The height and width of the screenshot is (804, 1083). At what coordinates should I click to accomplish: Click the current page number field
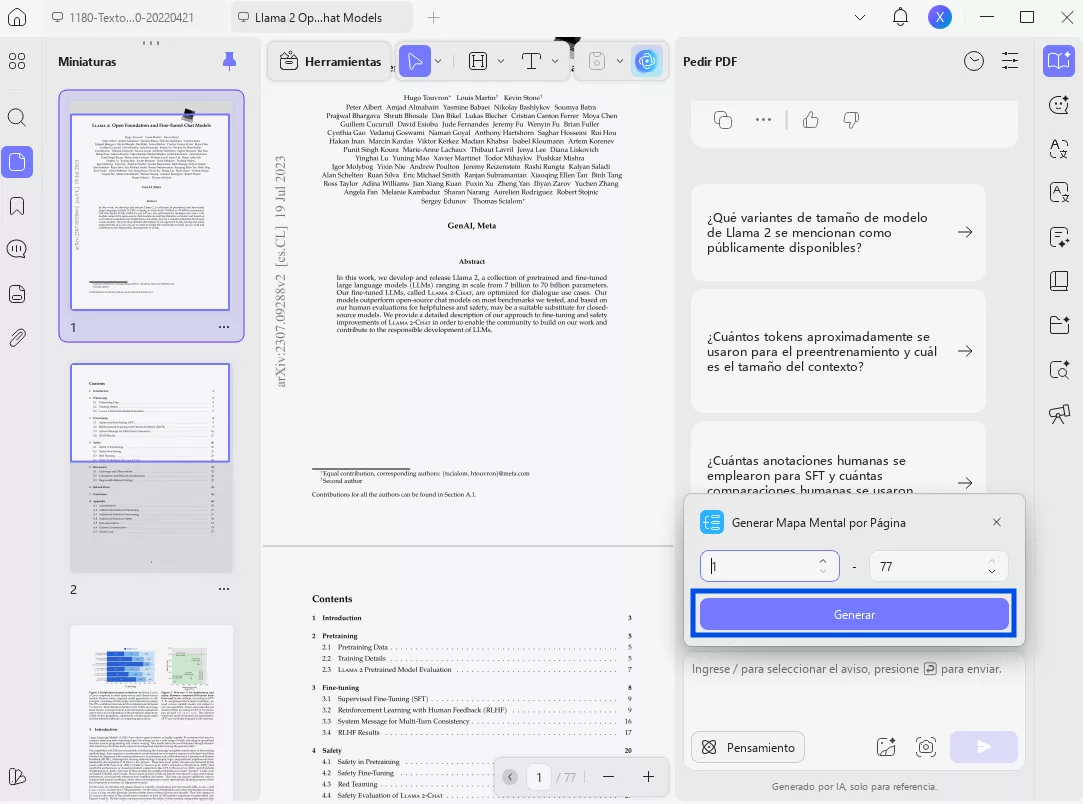click(x=539, y=777)
